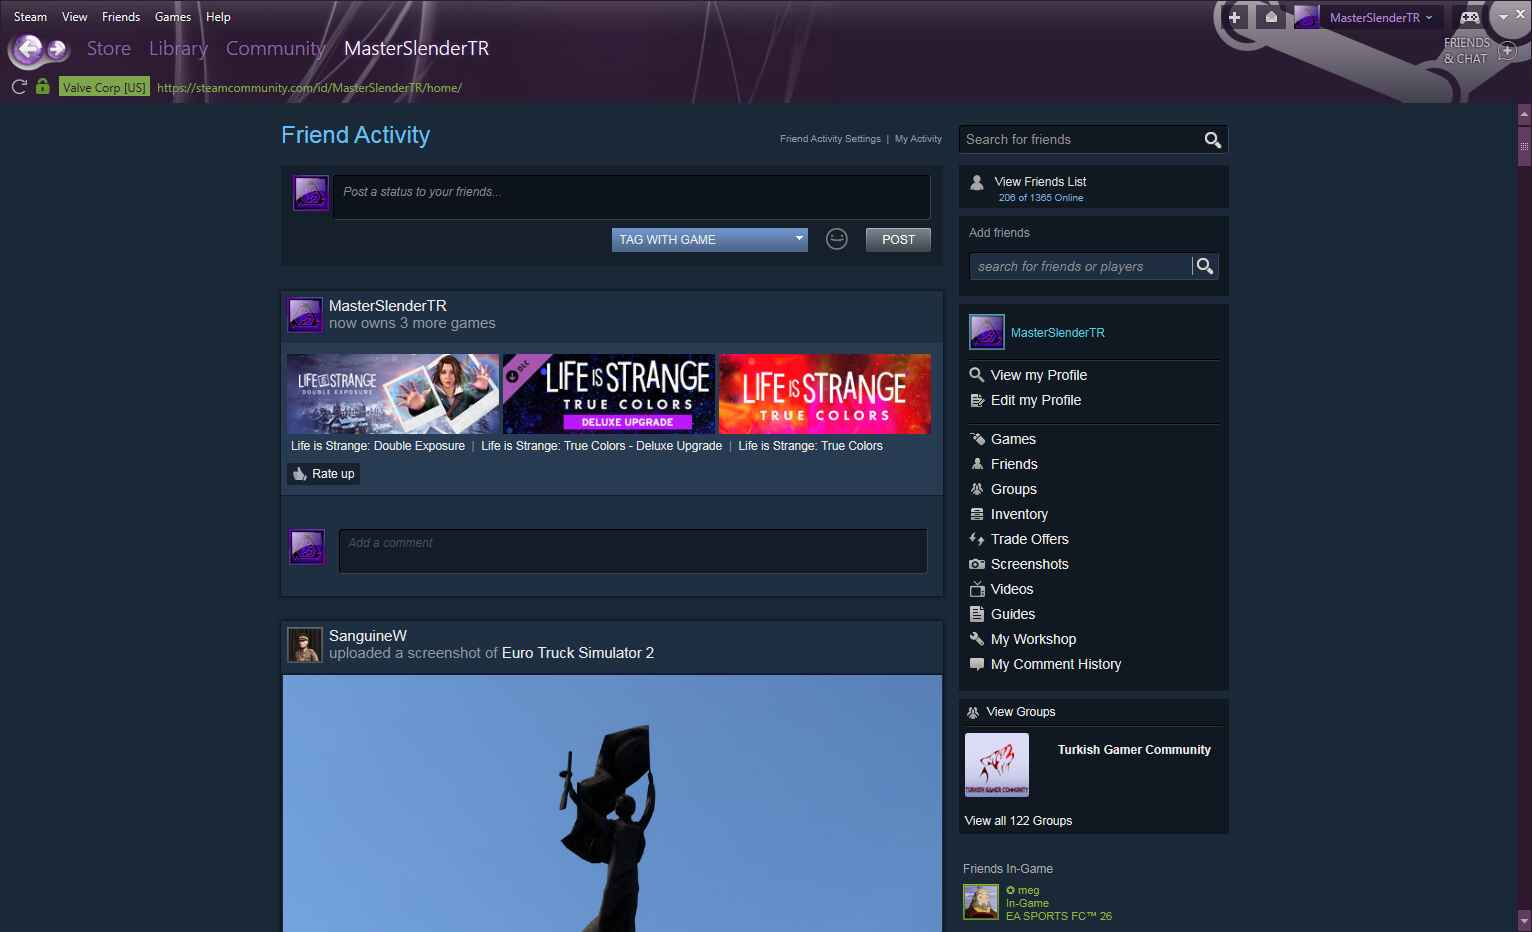Open Euro Truck Simulator 2 link
This screenshot has width=1532, height=932.
click(x=578, y=653)
